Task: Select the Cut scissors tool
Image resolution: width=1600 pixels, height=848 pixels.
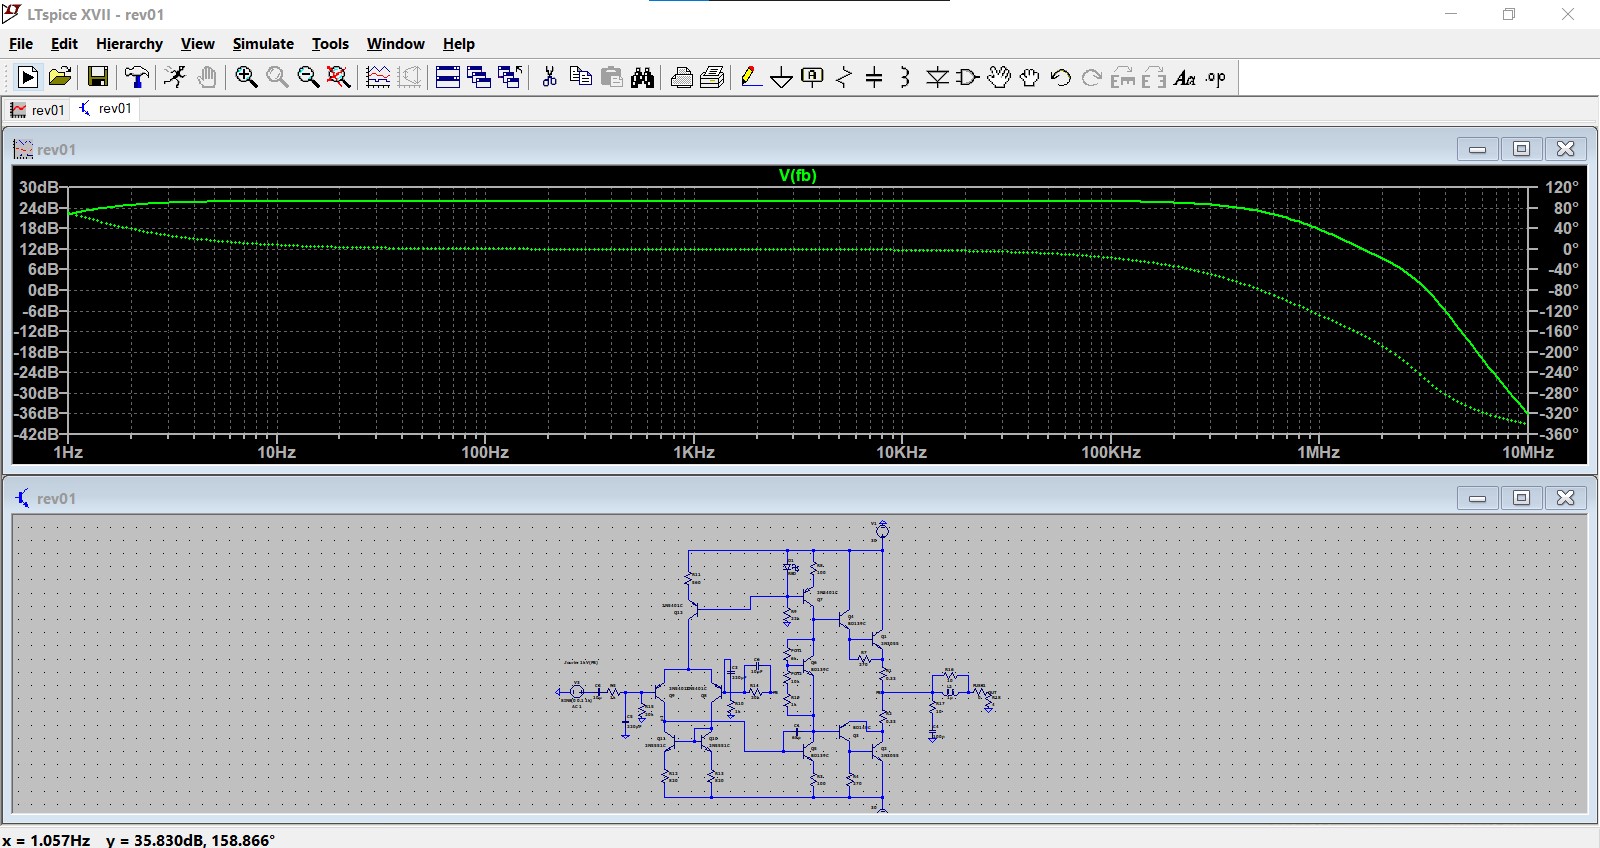Action: (x=549, y=77)
